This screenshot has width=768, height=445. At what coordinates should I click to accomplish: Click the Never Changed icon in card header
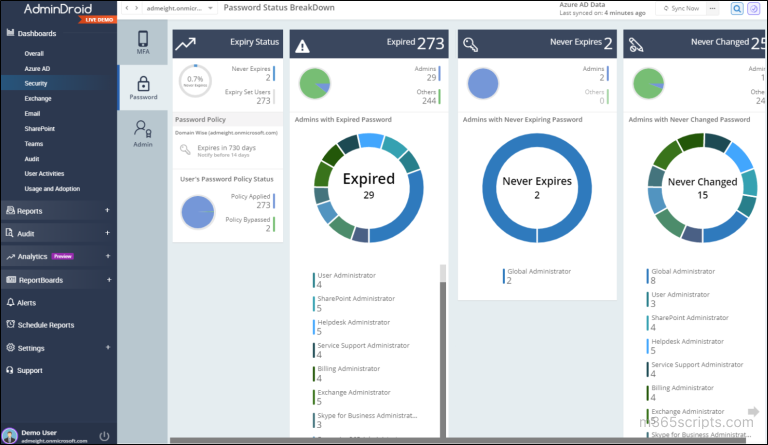[x=636, y=45]
